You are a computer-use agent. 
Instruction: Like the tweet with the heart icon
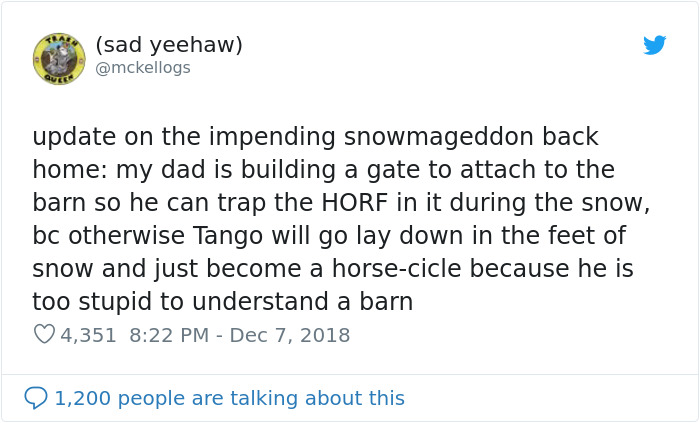44,335
